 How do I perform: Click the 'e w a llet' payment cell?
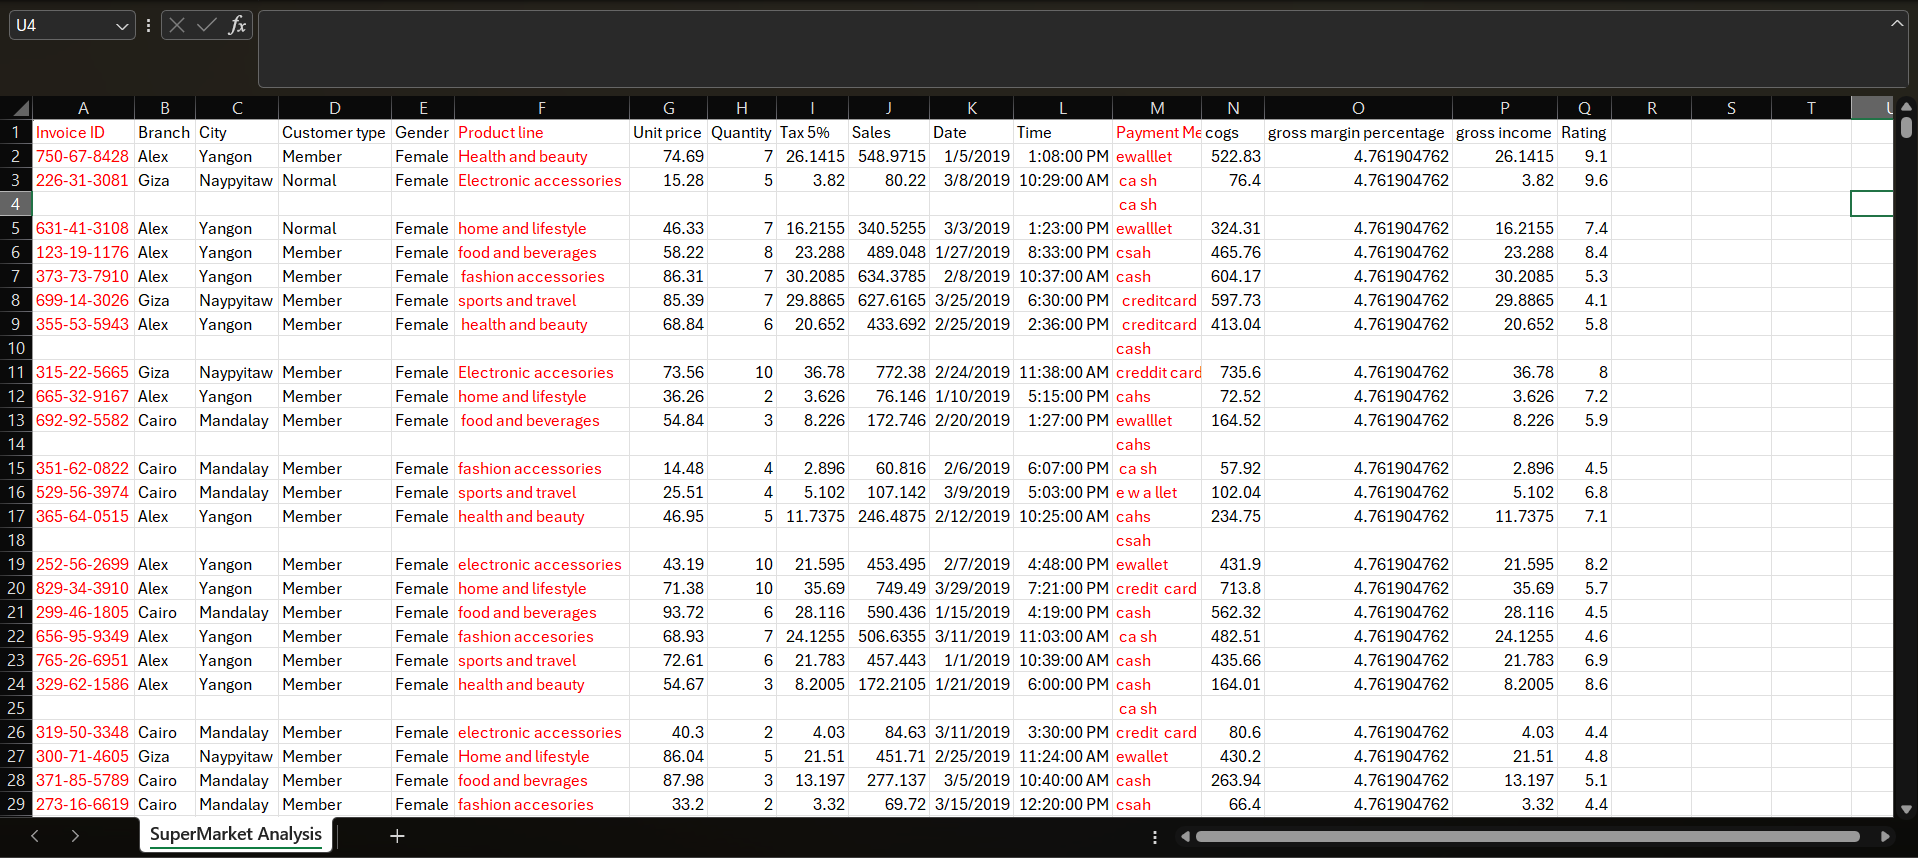1157,492
